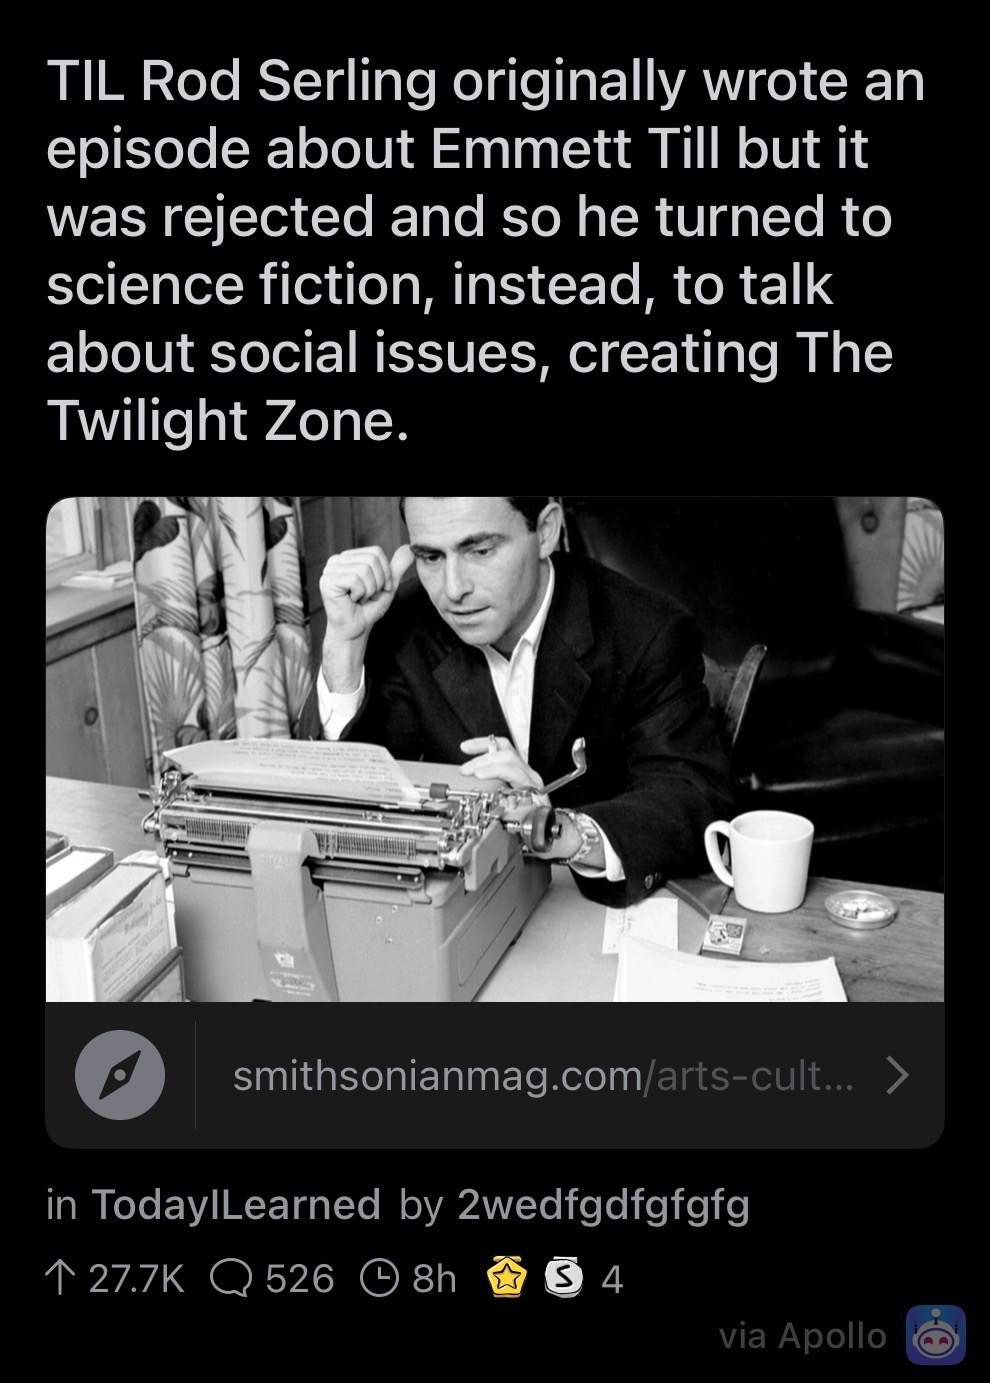Viewport: 990px width, 1383px height.
Task: Tap the arts-cult URL path text
Action: 753,1076
